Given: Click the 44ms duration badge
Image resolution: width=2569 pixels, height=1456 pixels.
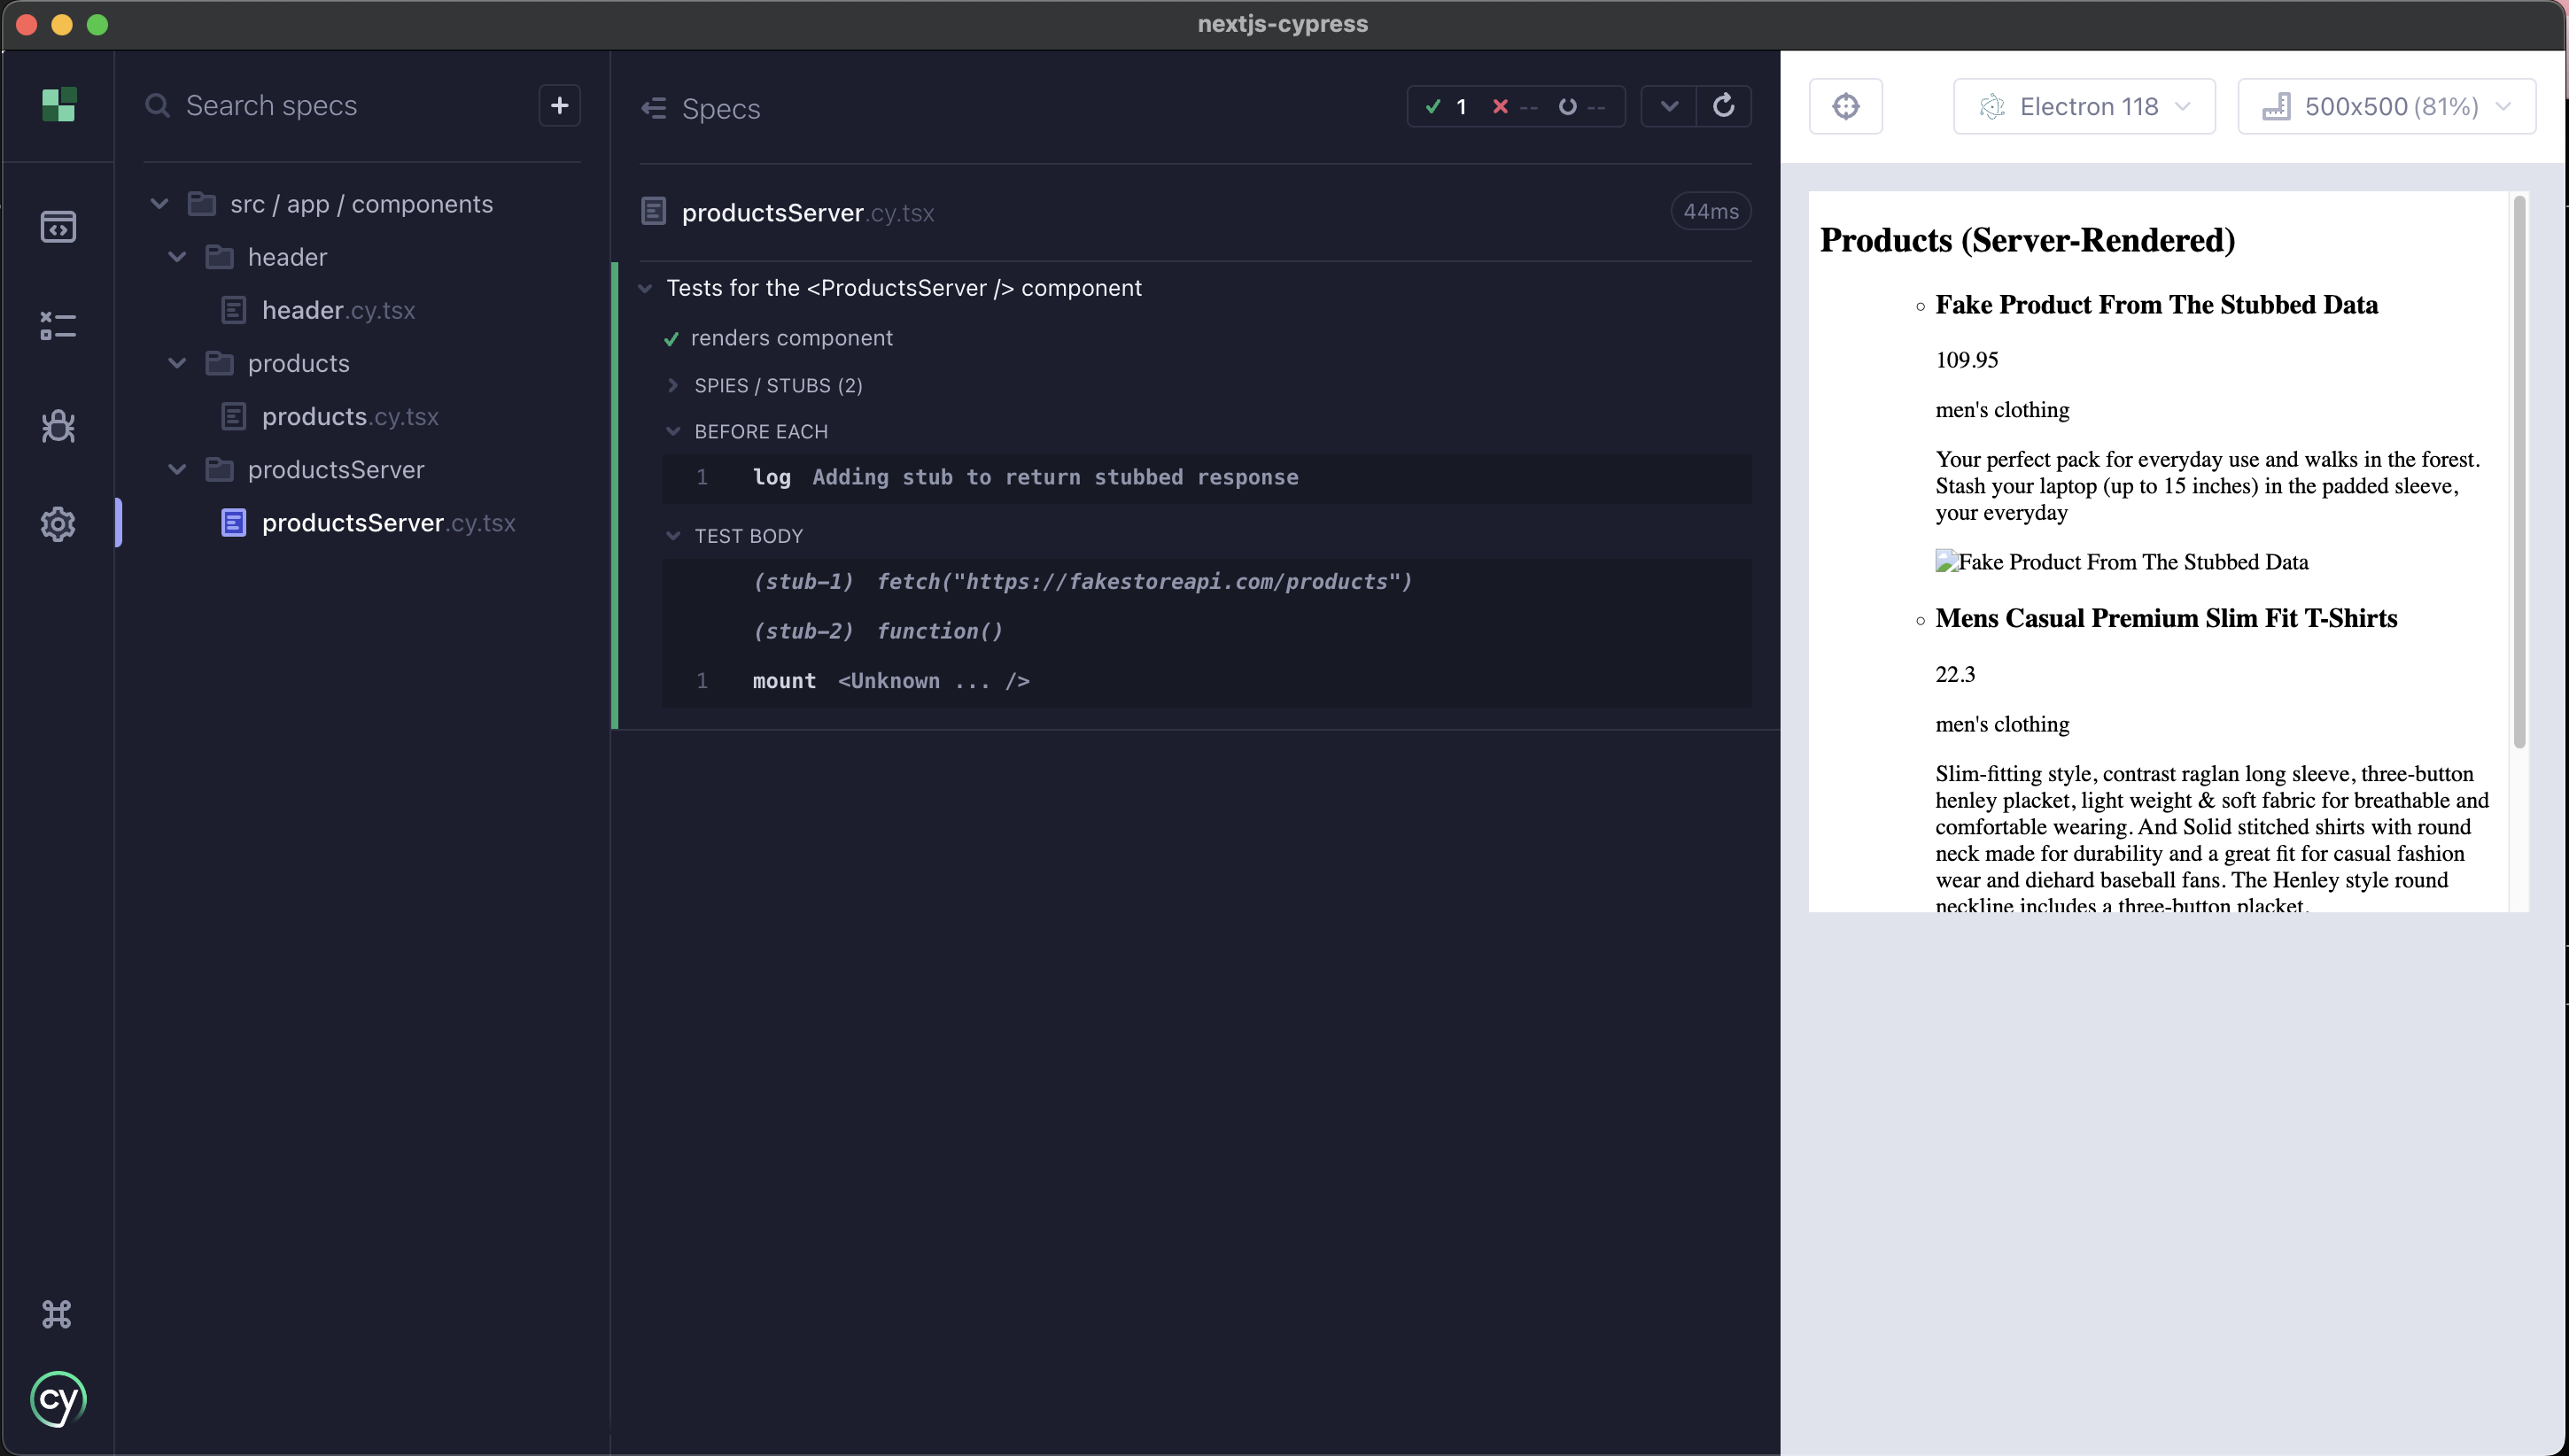Looking at the screenshot, I should (x=1711, y=211).
